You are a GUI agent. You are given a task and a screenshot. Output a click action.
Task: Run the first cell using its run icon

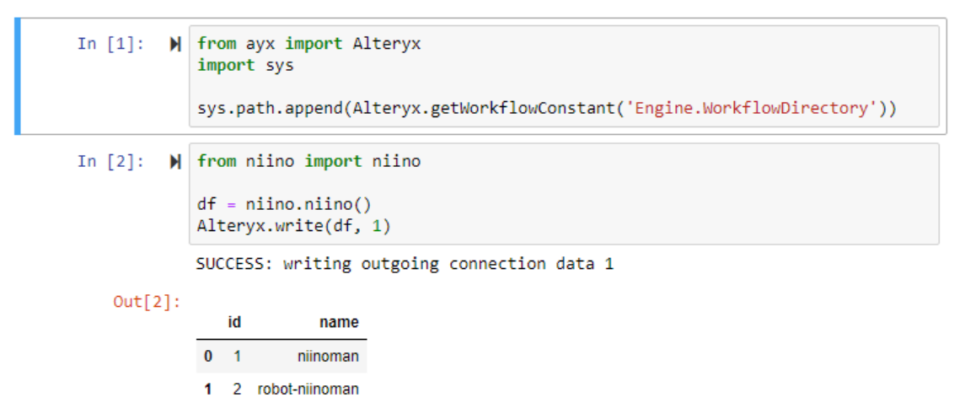(176, 44)
